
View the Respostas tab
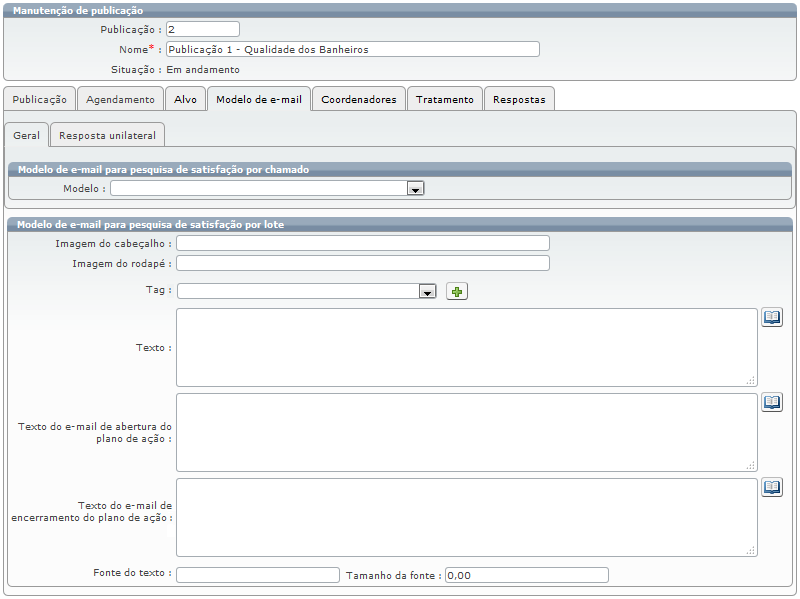pos(519,100)
